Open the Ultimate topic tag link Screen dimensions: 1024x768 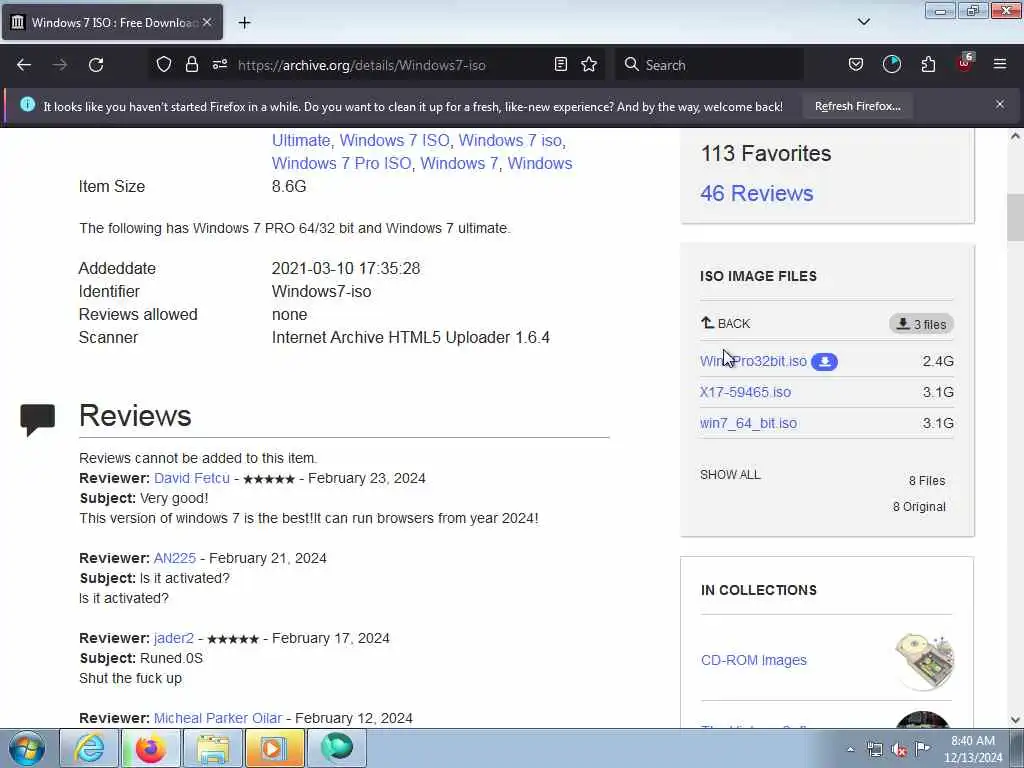301,140
